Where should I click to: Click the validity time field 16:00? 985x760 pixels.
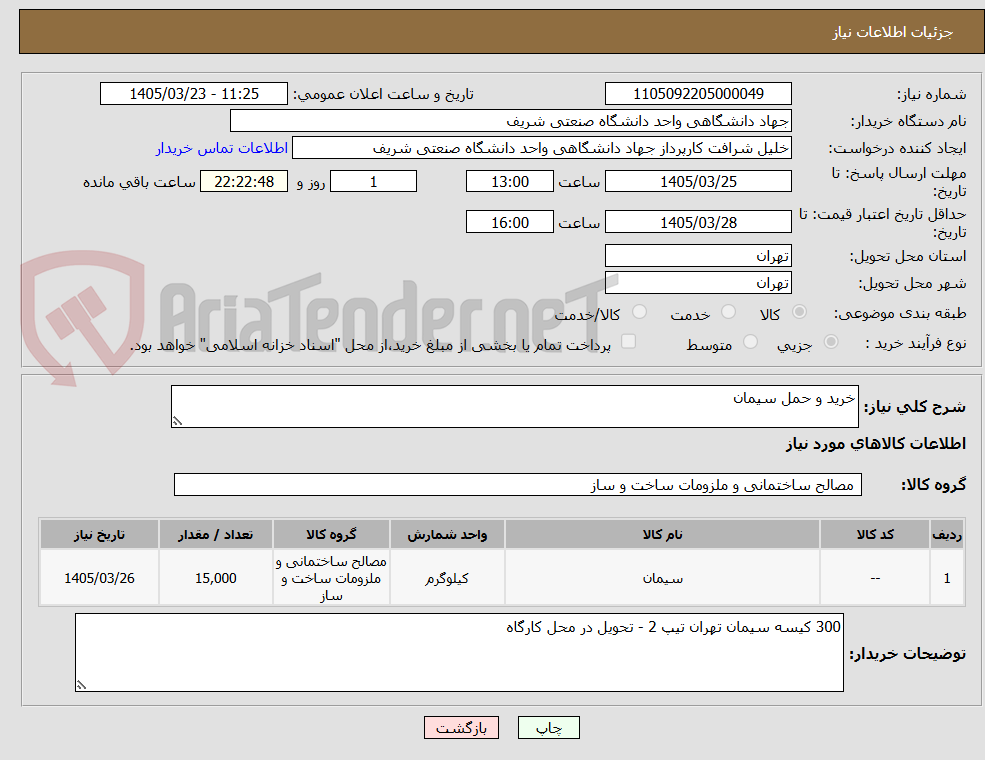pyautogui.click(x=509, y=222)
